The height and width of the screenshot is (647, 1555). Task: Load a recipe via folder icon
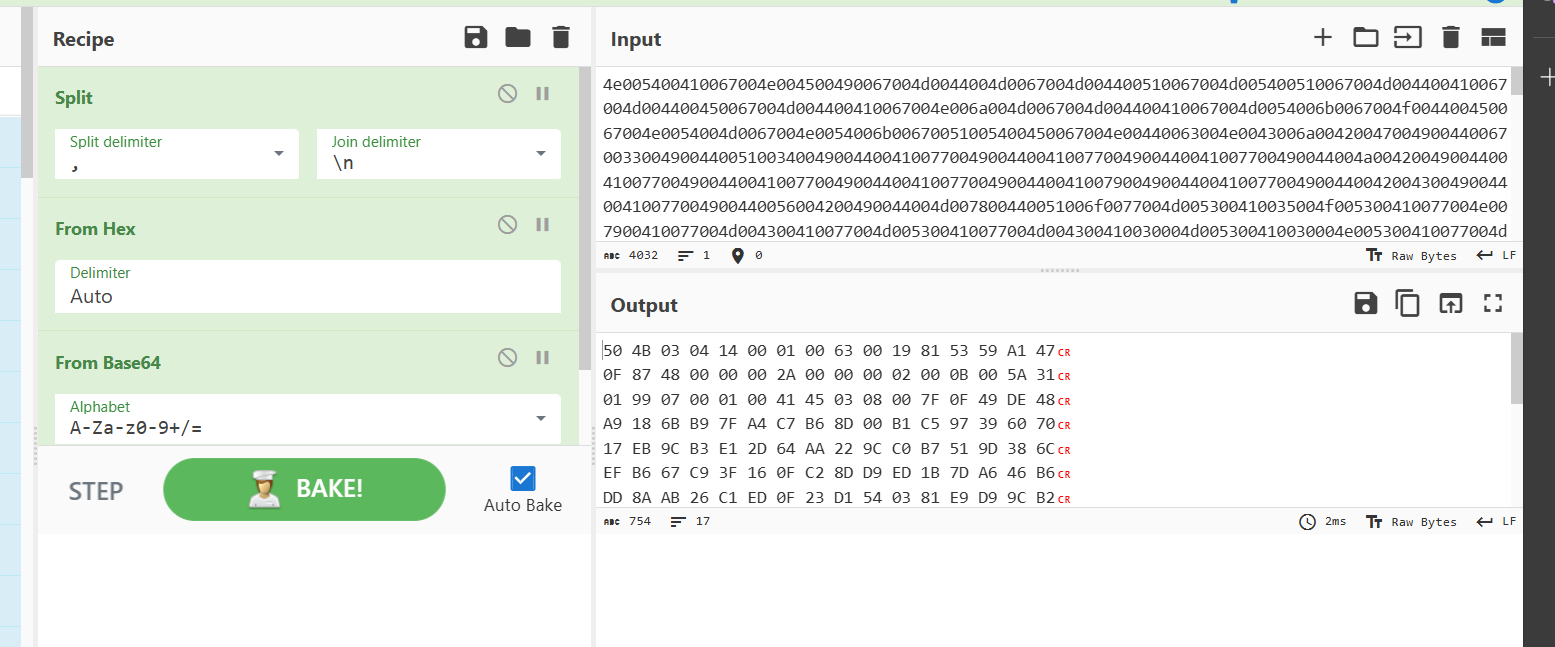tap(518, 38)
